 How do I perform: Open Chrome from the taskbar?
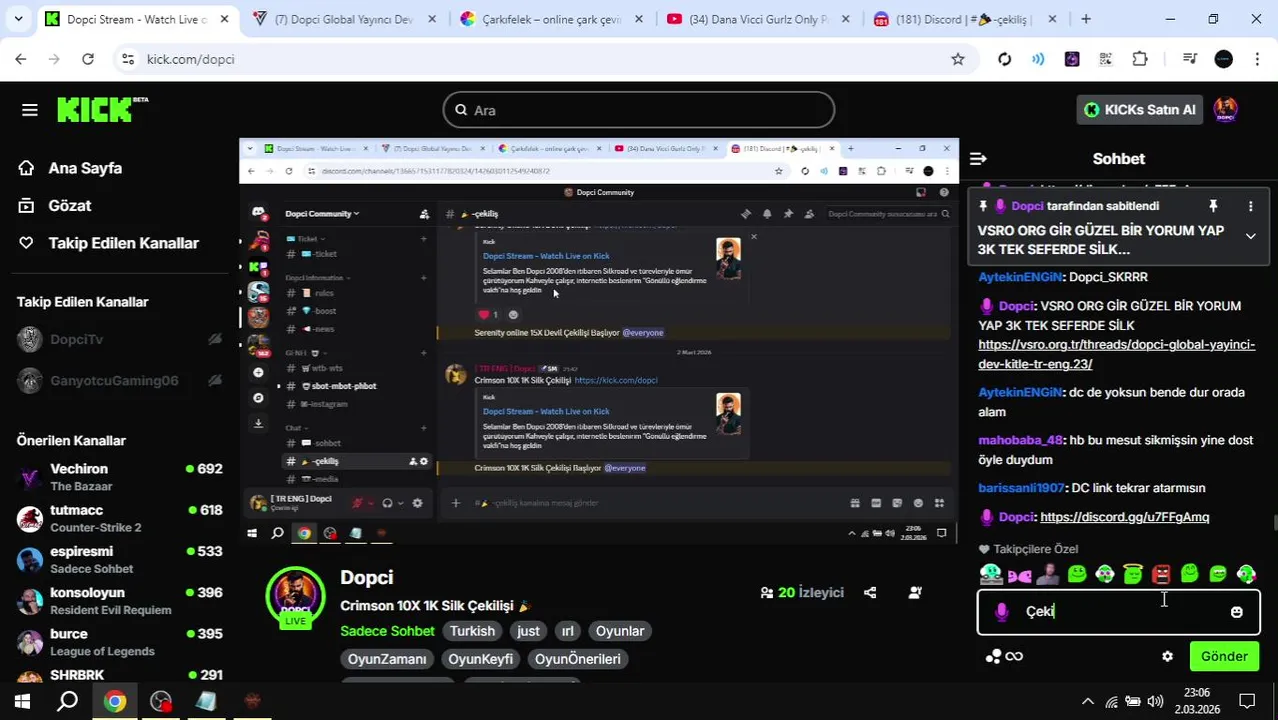click(115, 701)
